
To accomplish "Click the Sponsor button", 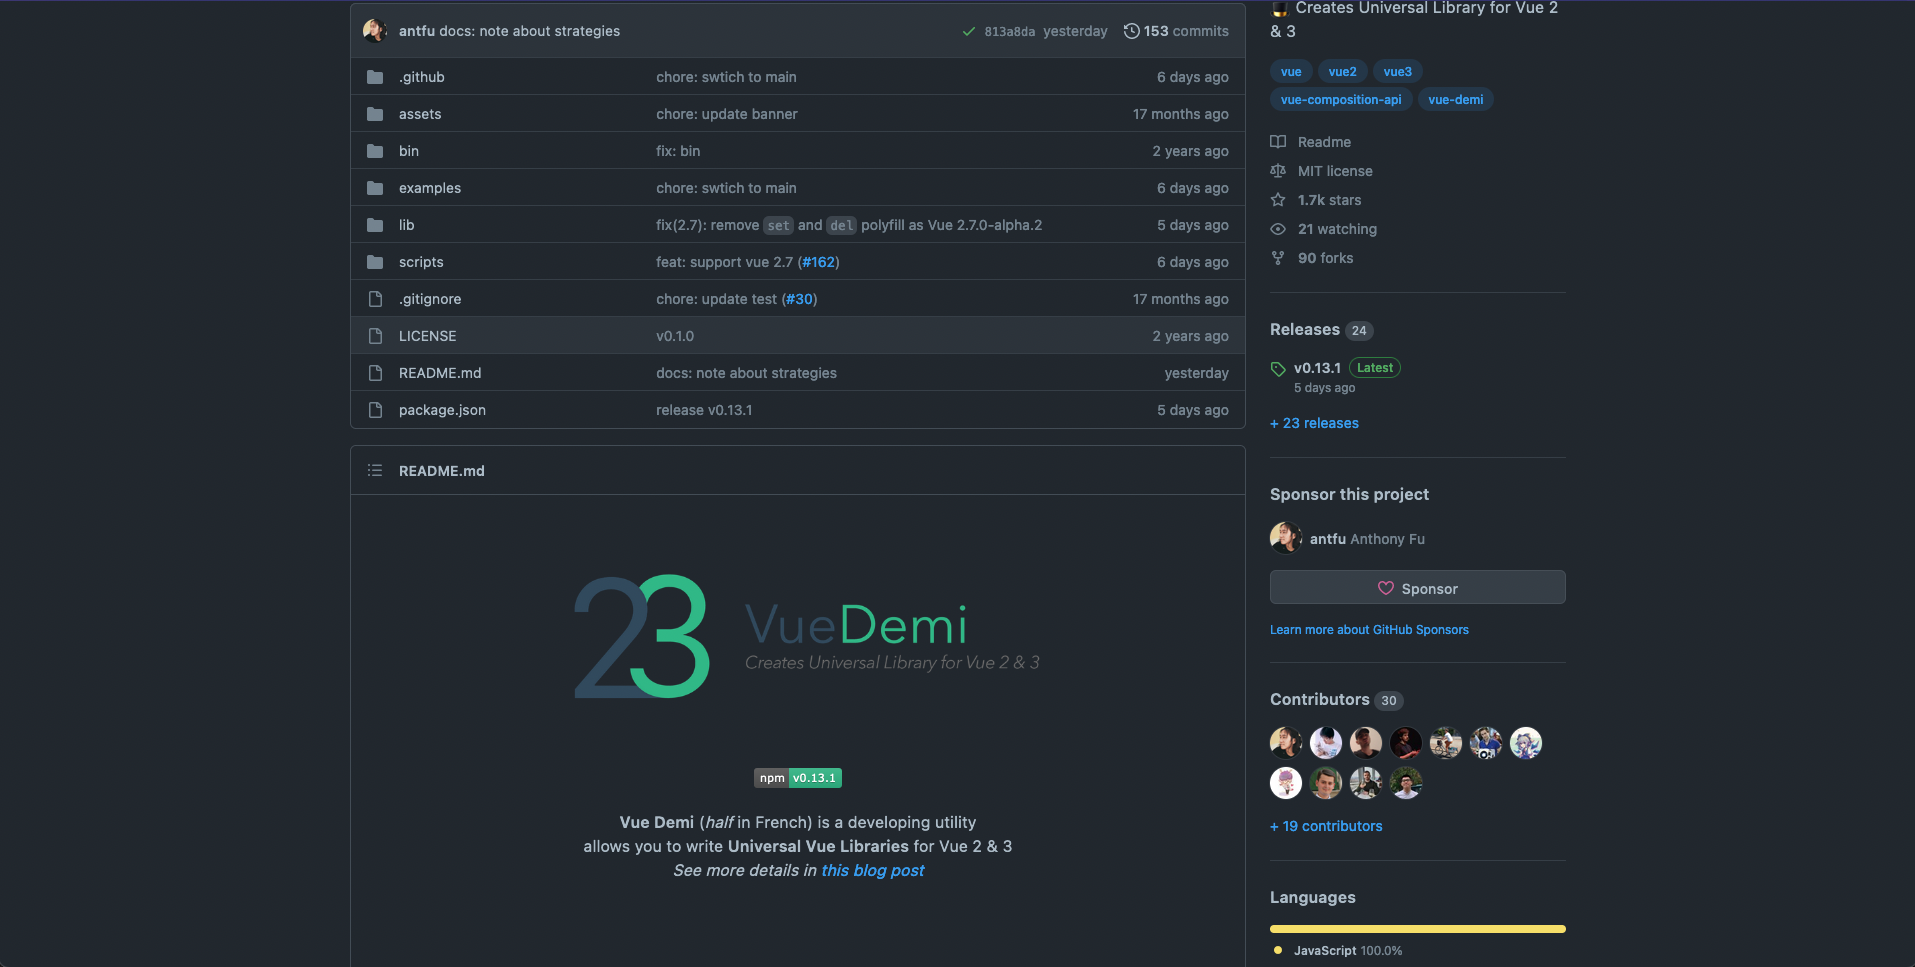I will coord(1417,588).
